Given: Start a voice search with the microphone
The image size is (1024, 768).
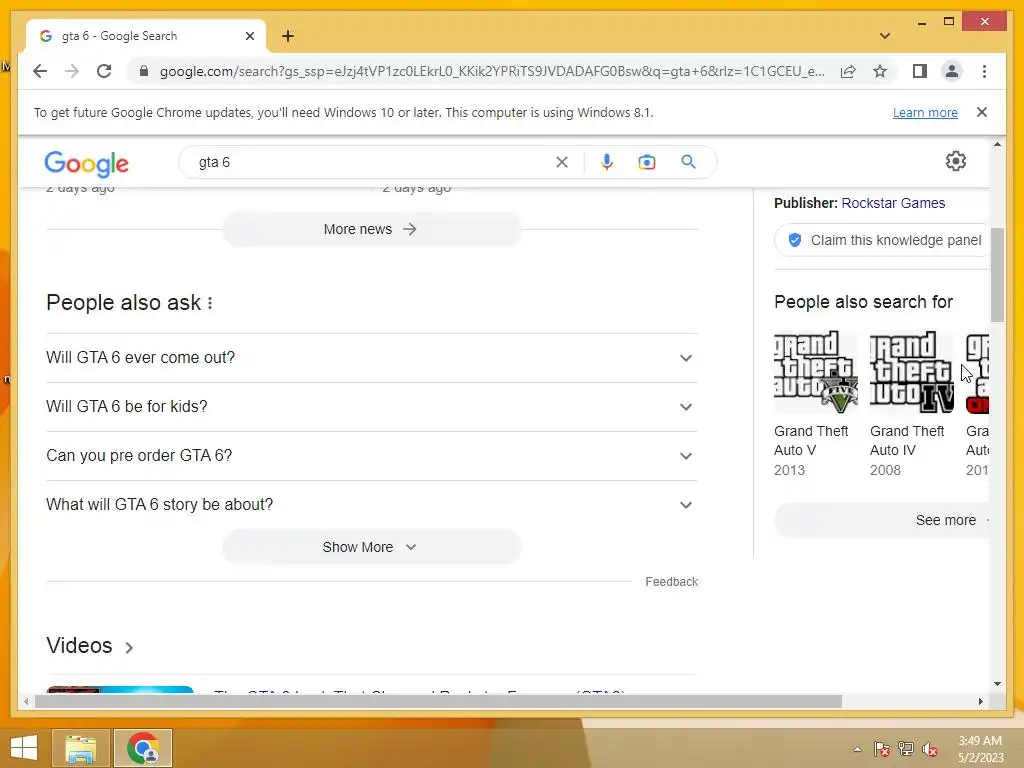Looking at the screenshot, I should tap(607, 162).
